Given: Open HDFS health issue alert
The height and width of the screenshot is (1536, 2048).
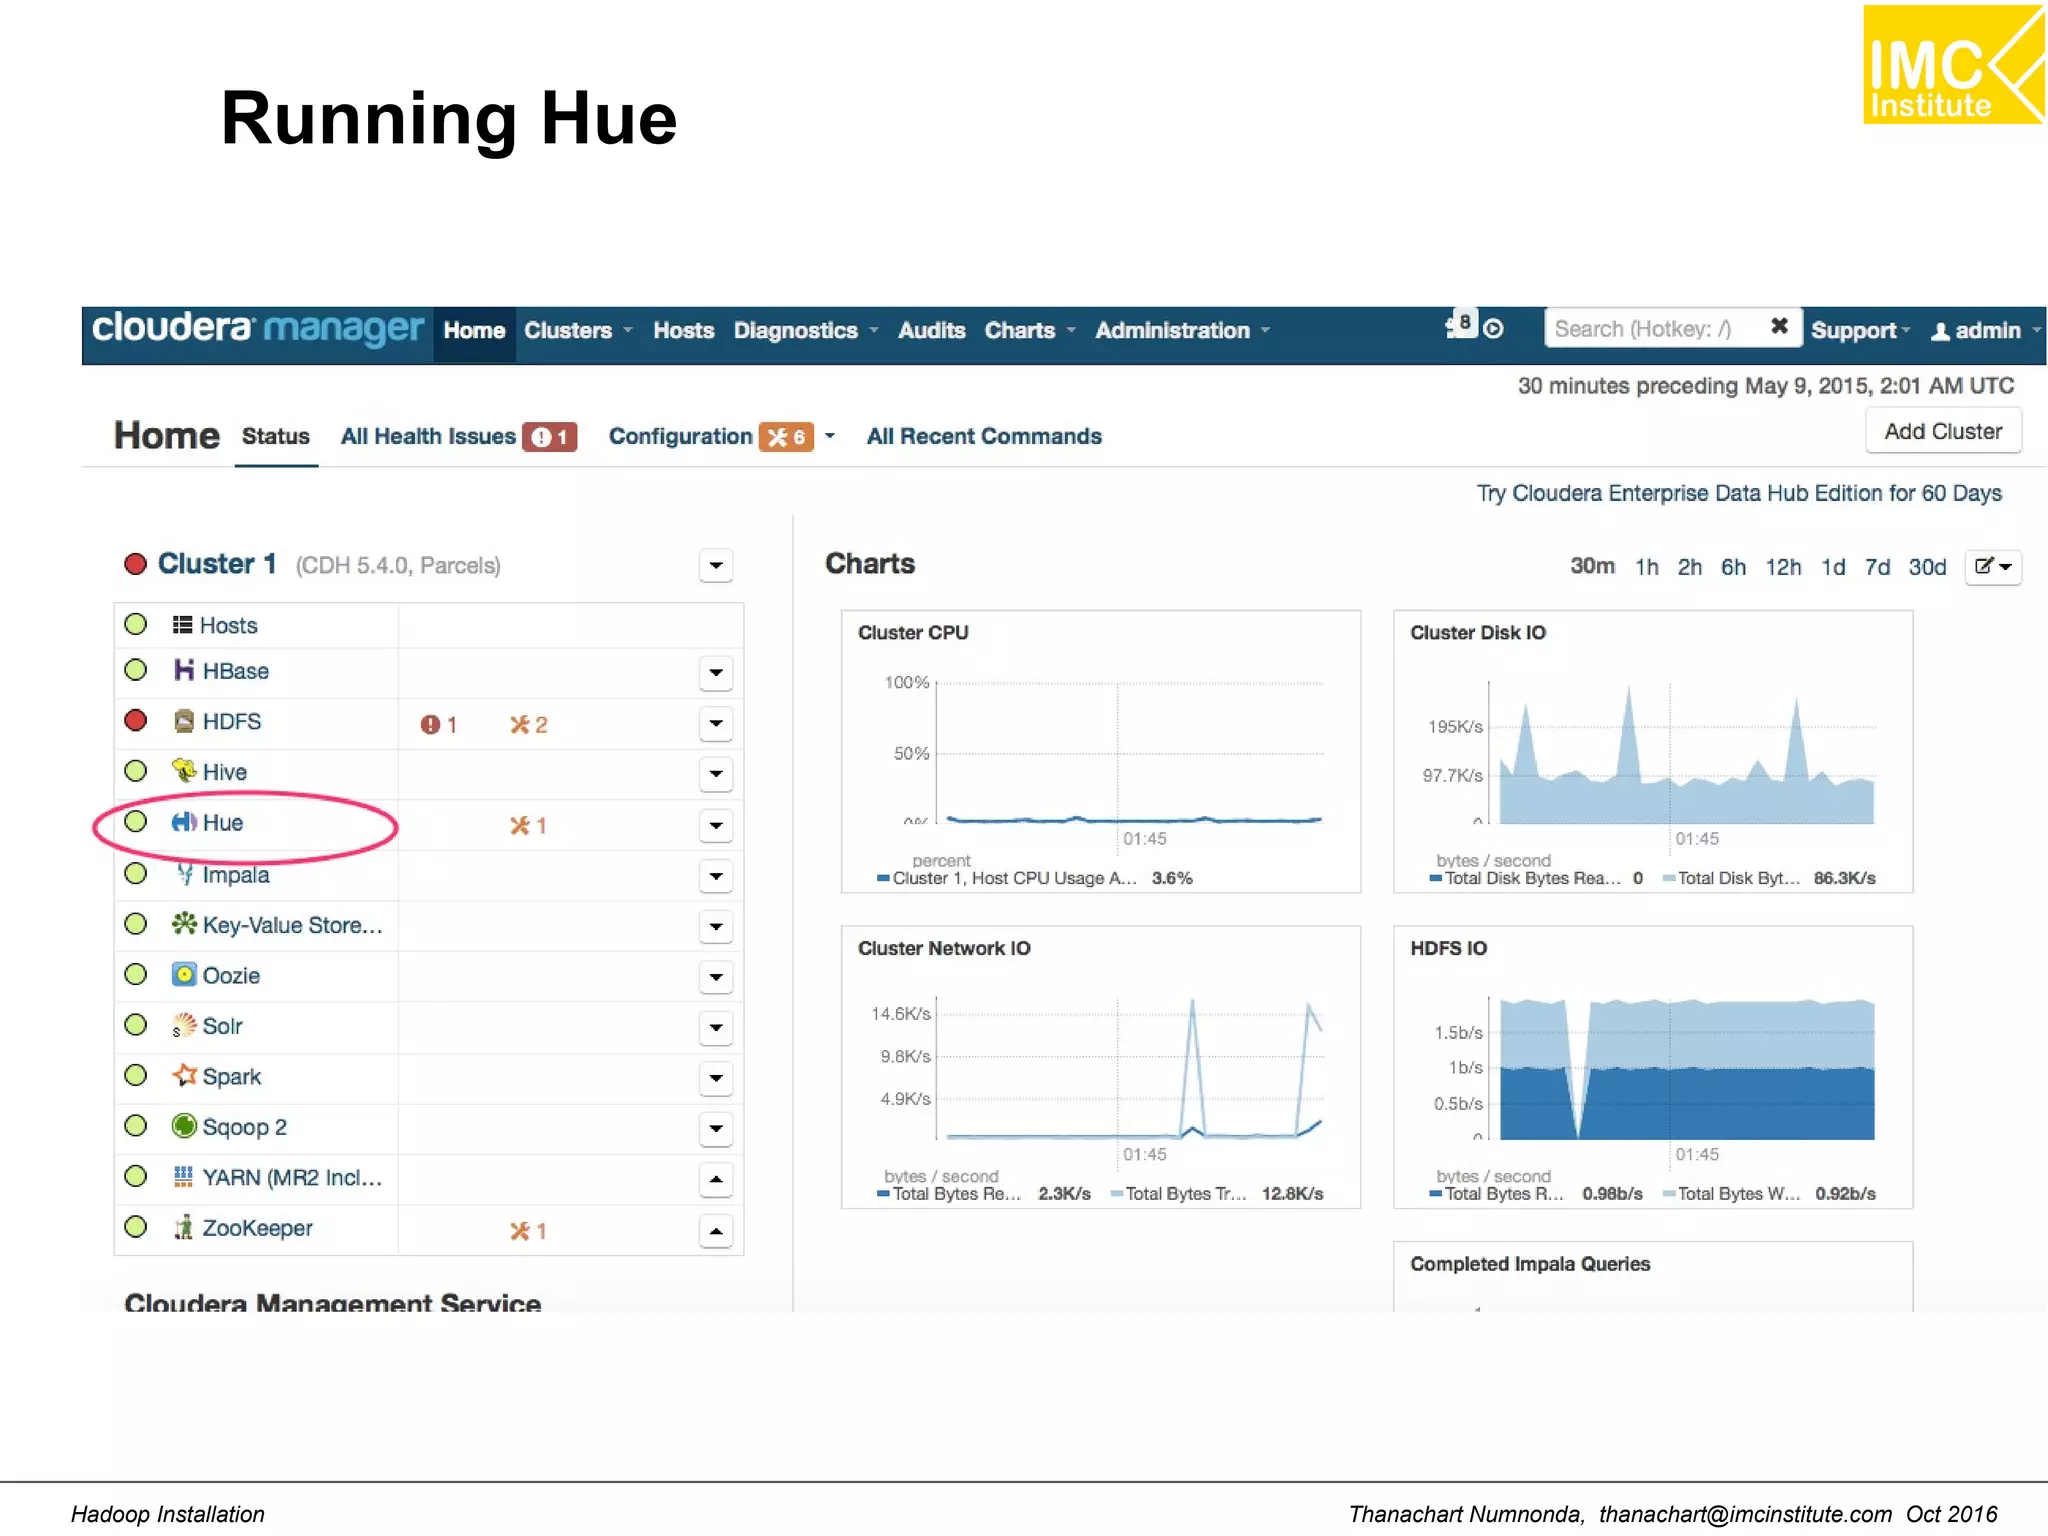Looking at the screenshot, I should pos(439,725).
